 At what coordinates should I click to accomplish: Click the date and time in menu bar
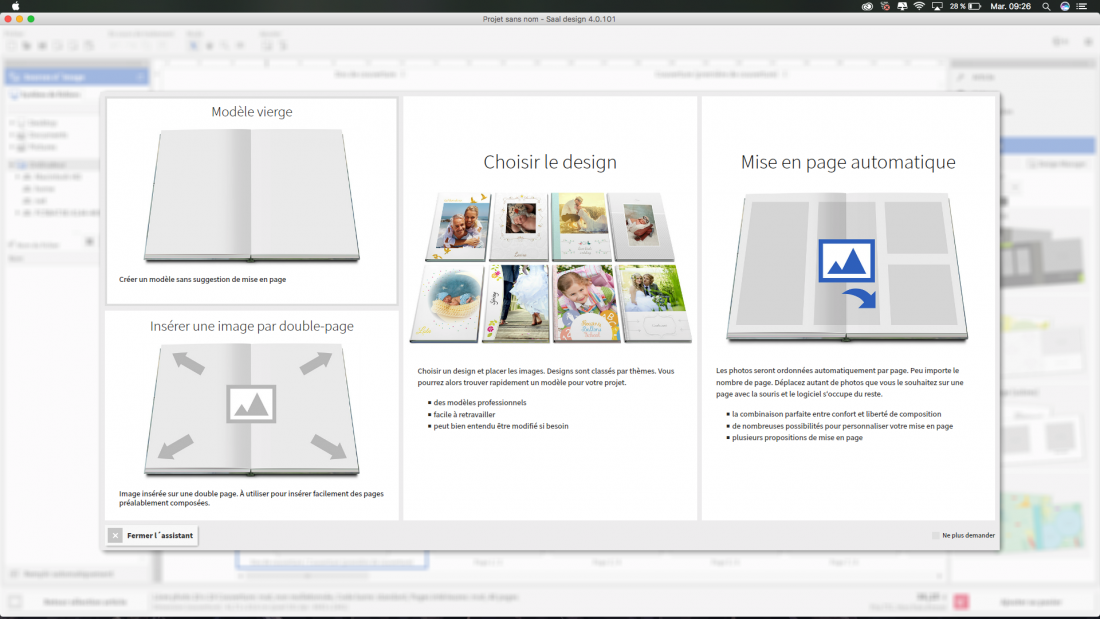pyautogui.click(x=1009, y=6)
